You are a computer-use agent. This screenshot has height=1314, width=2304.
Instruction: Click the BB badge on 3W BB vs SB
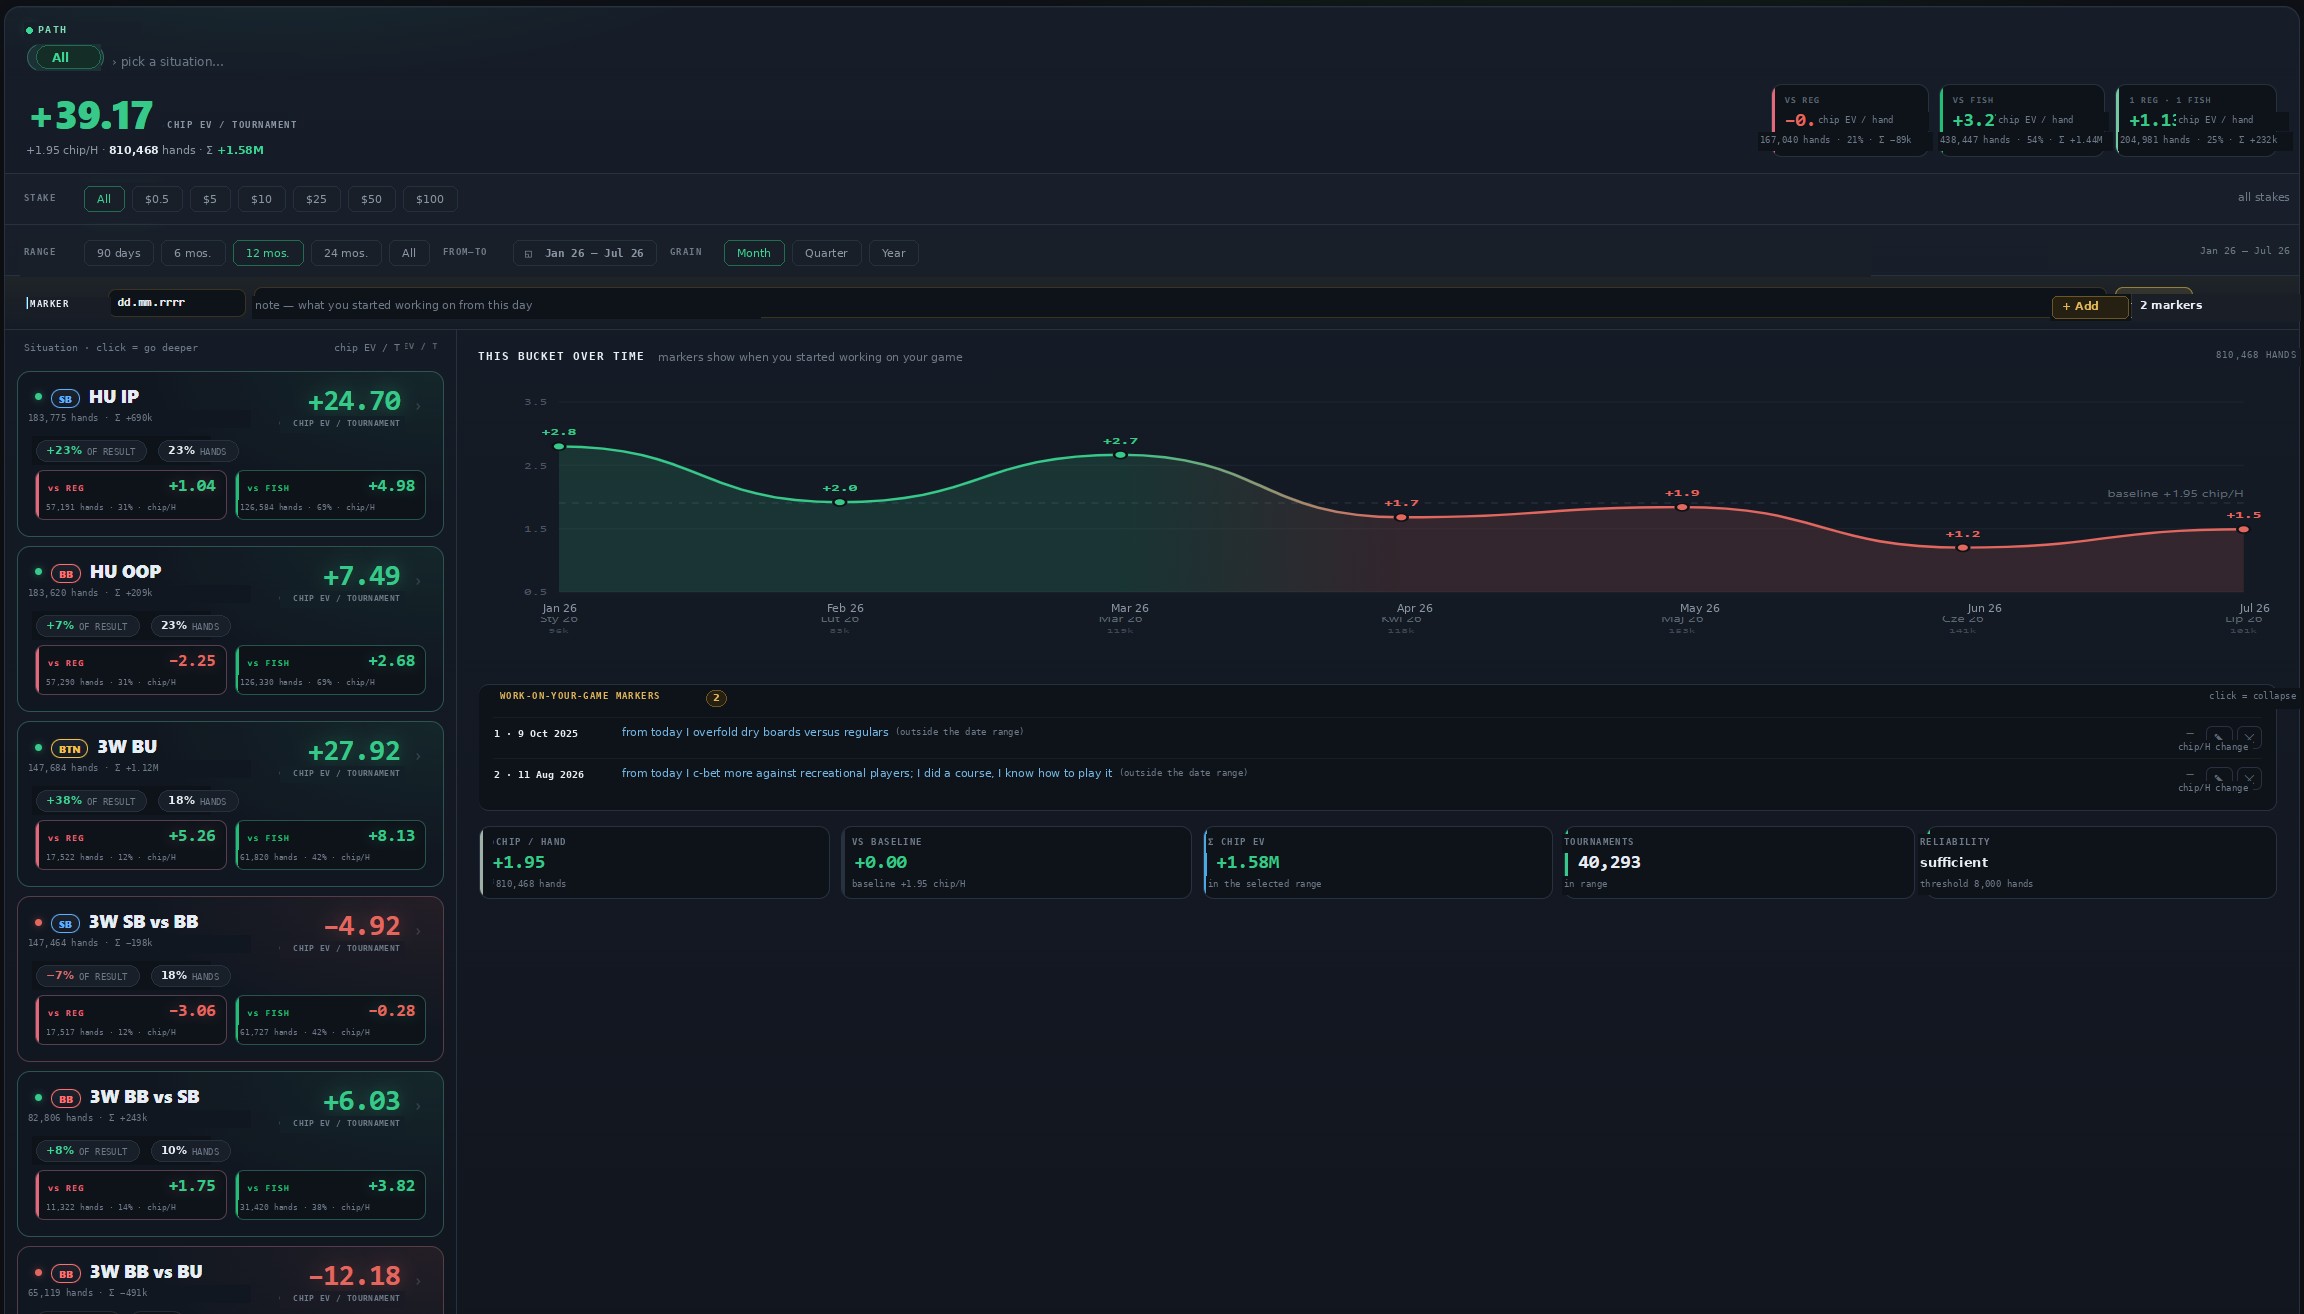pos(66,1098)
